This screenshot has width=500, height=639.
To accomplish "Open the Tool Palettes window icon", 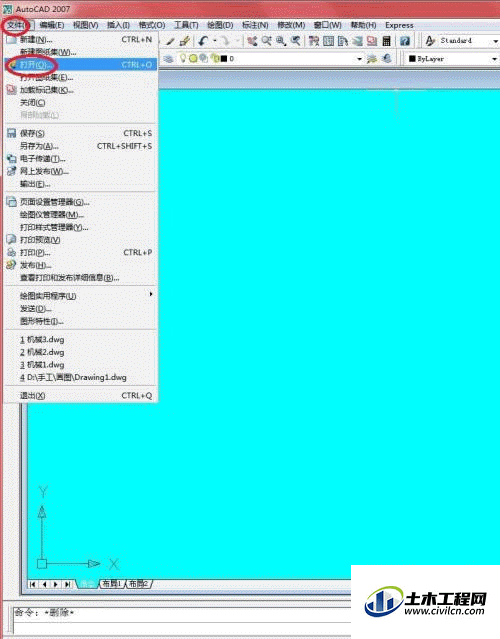I will pos(343,41).
